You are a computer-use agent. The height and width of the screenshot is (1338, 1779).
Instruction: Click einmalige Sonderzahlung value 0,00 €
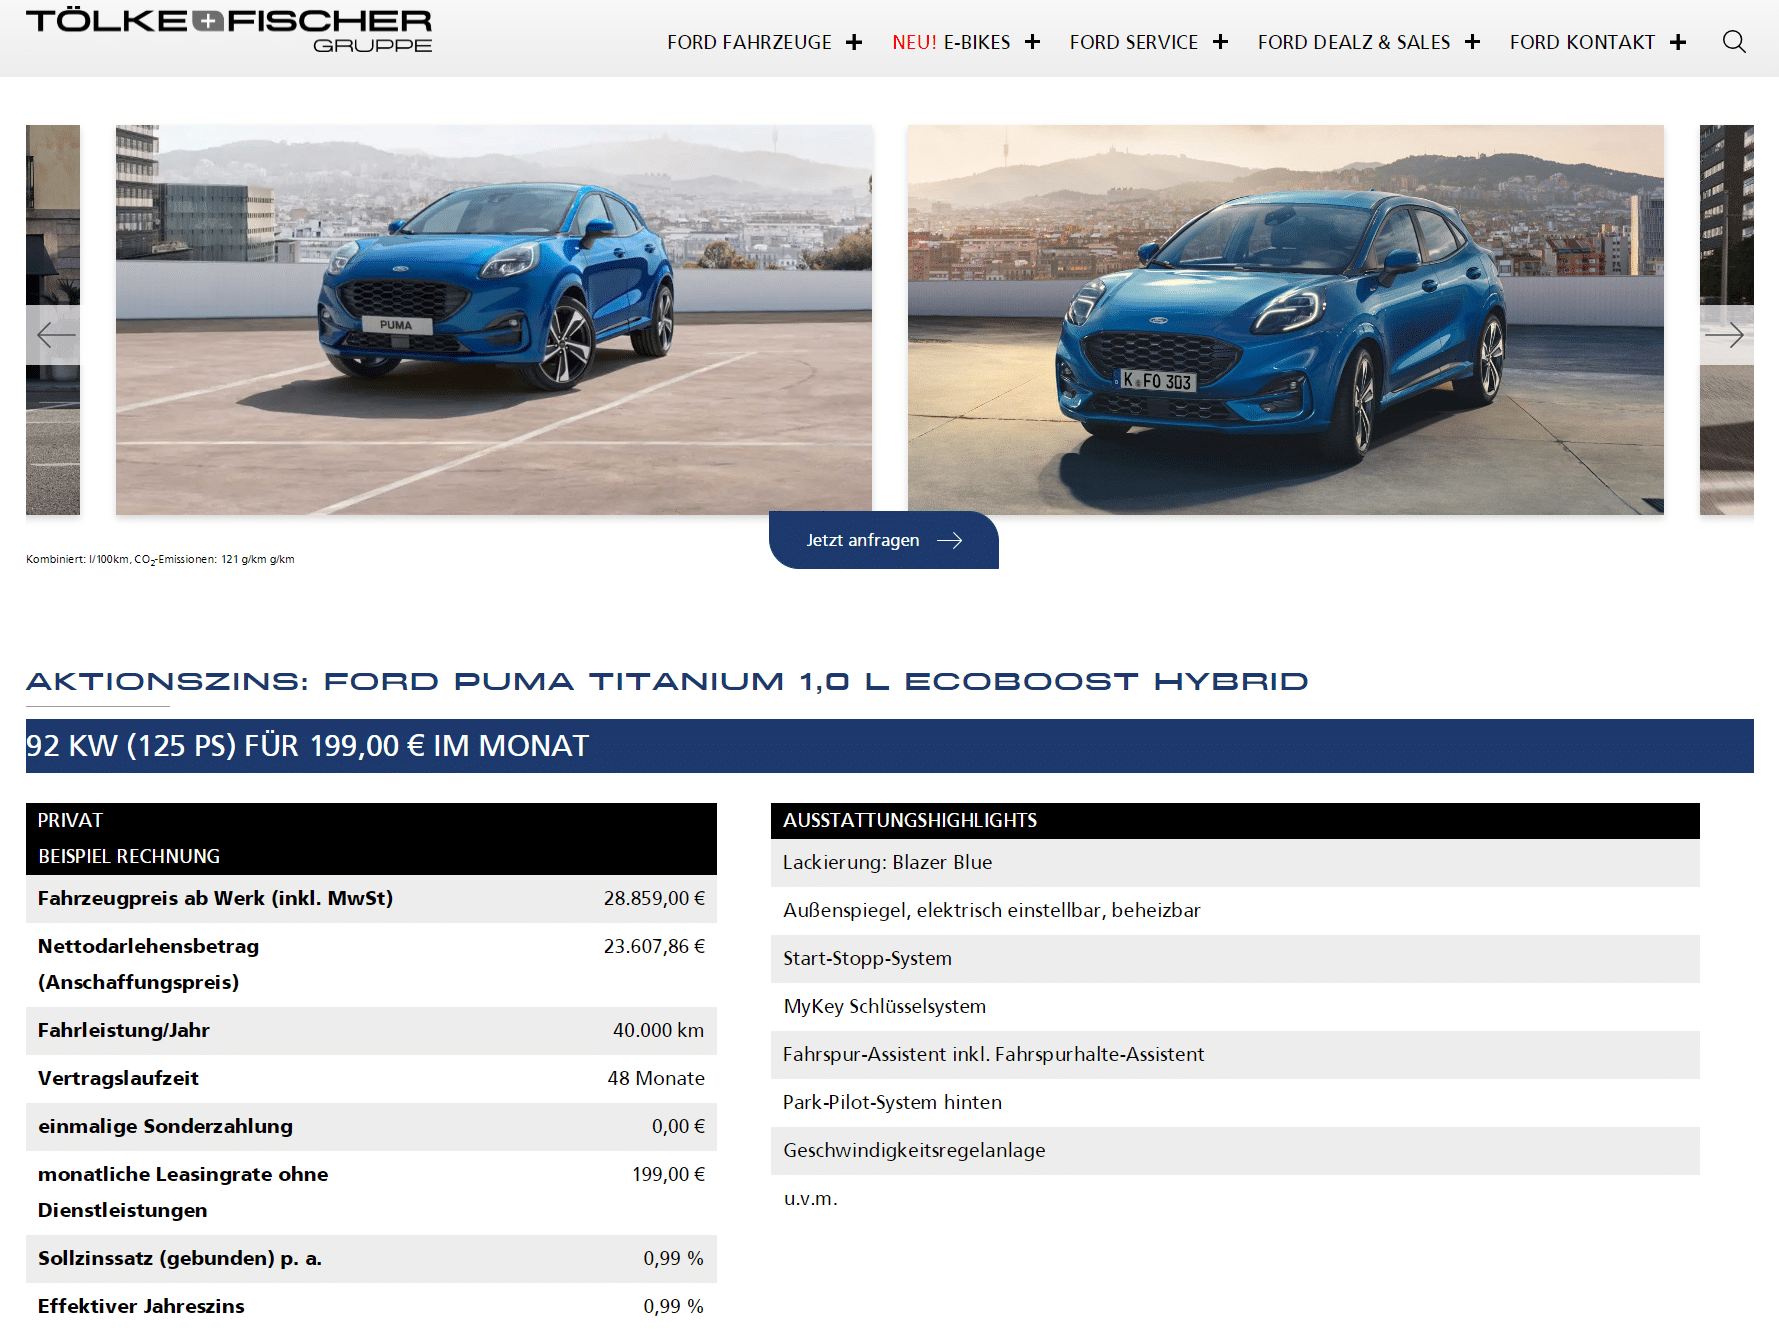[678, 1126]
